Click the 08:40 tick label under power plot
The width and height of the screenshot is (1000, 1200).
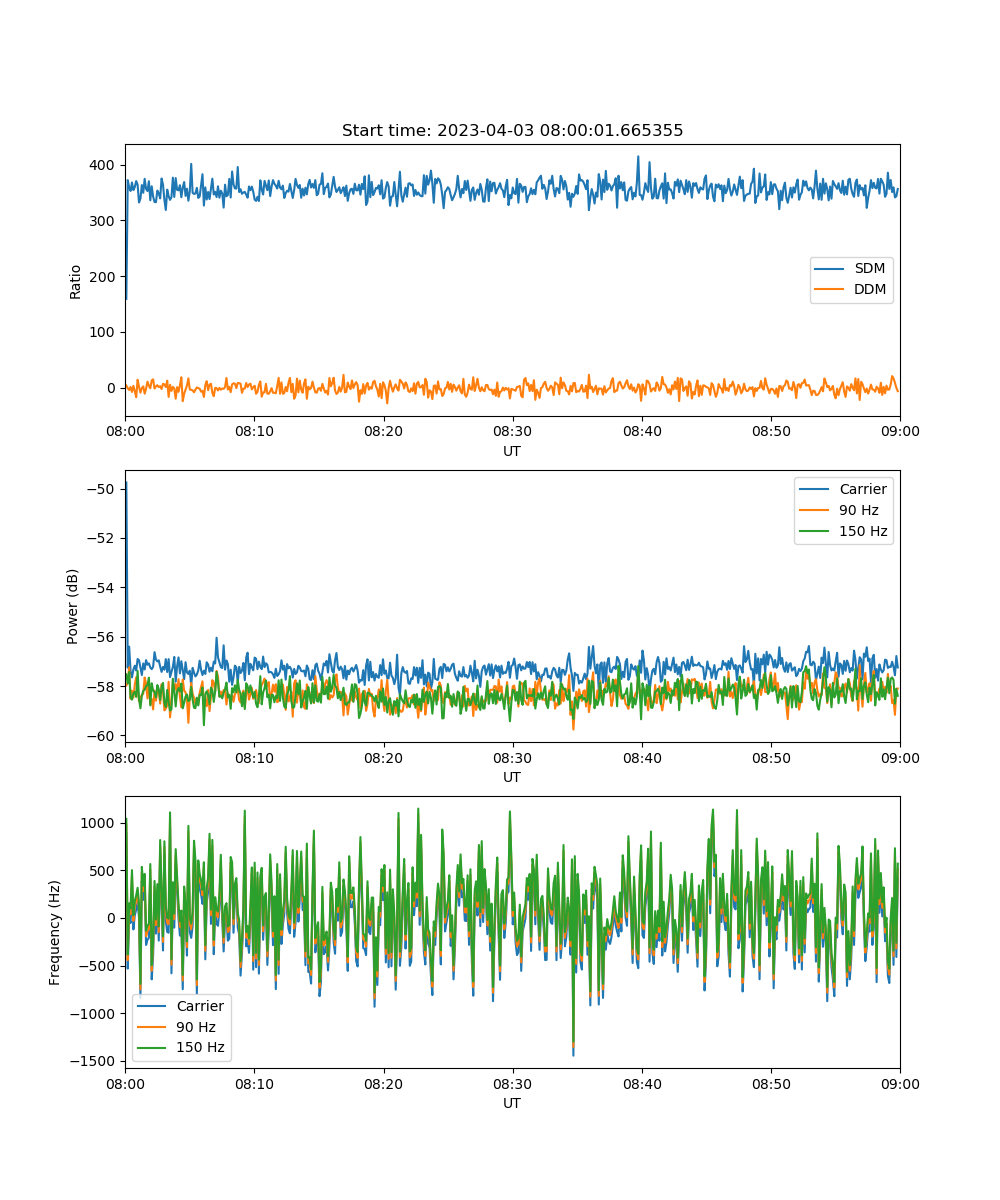pyautogui.click(x=642, y=757)
